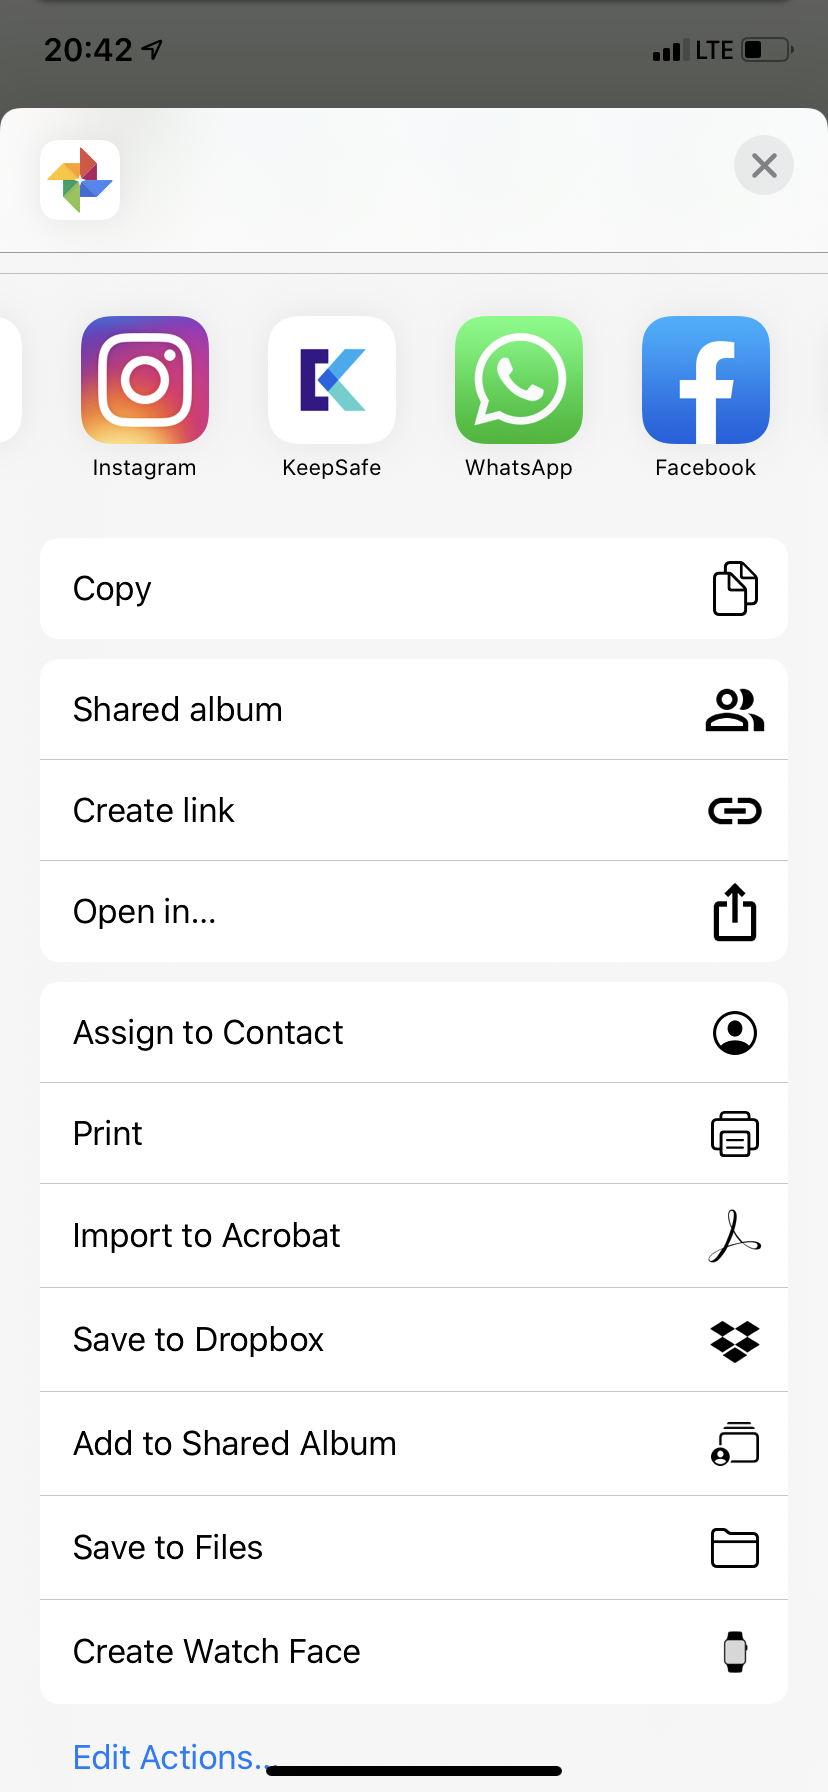The width and height of the screenshot is (828, 1792).
Task: Tap the partially visible app at row start
Action: (10, 380)
